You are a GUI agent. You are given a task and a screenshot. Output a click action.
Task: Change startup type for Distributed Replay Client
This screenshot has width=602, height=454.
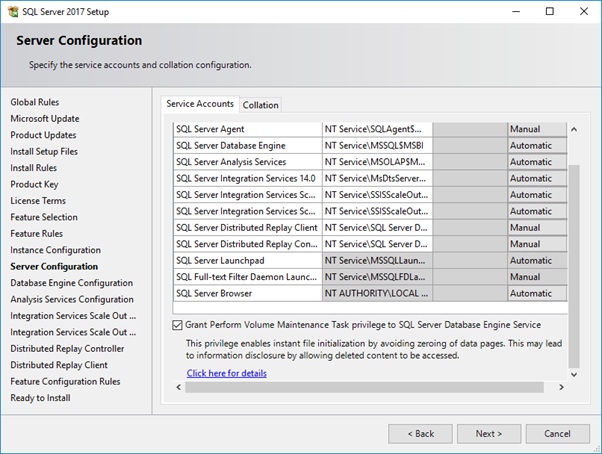pyautogui.click(x=537, y=228)
